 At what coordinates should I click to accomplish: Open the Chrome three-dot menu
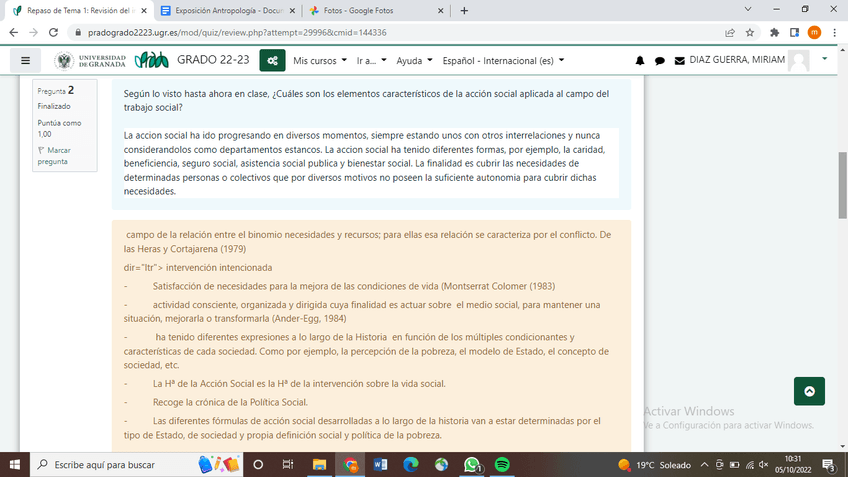click(x=834, y=32)
